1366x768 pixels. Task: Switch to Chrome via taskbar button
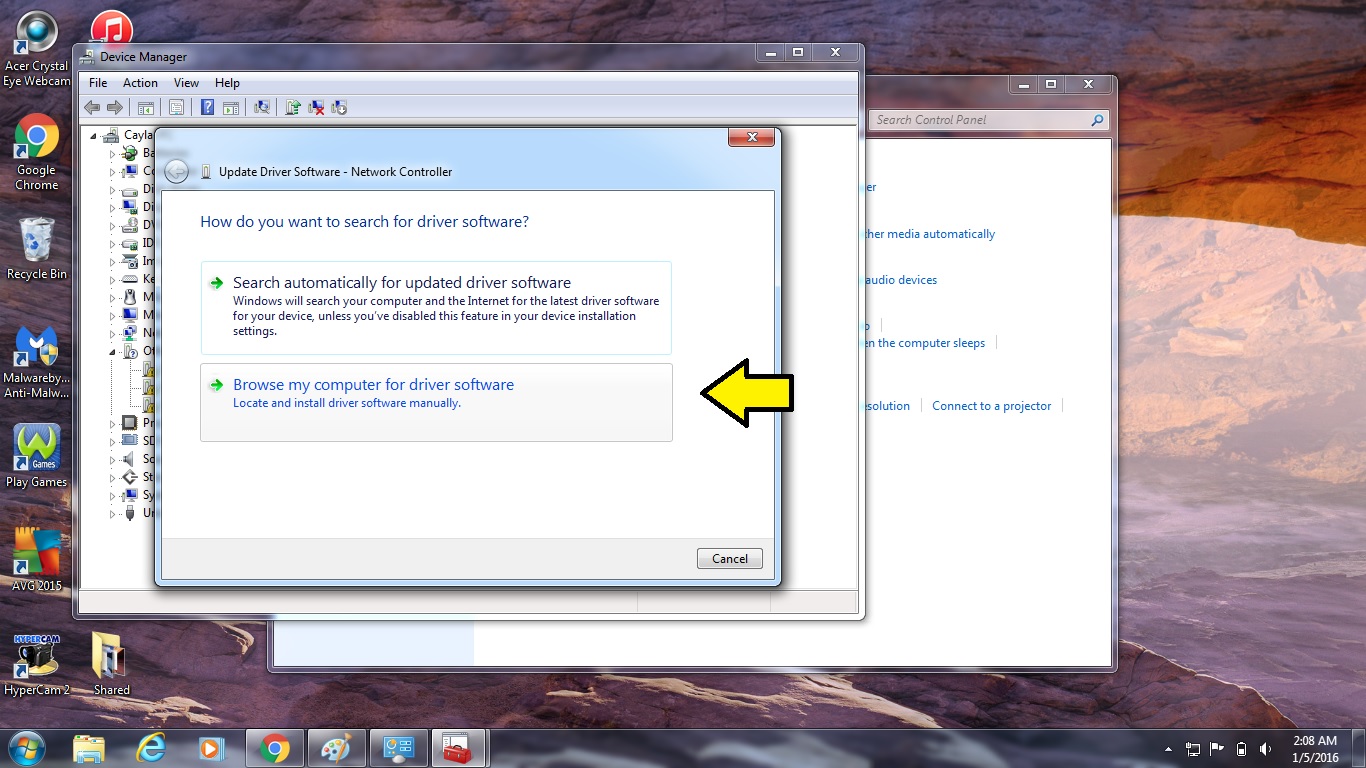coord(275,748)
